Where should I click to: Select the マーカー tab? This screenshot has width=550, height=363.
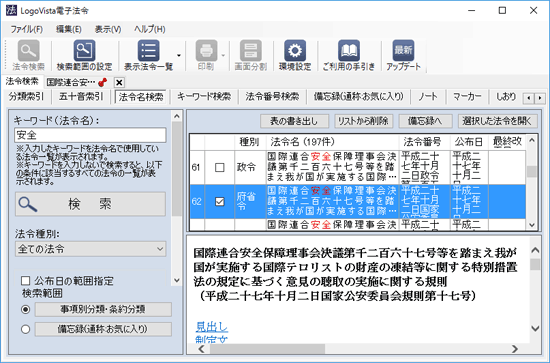pos(467,96)
